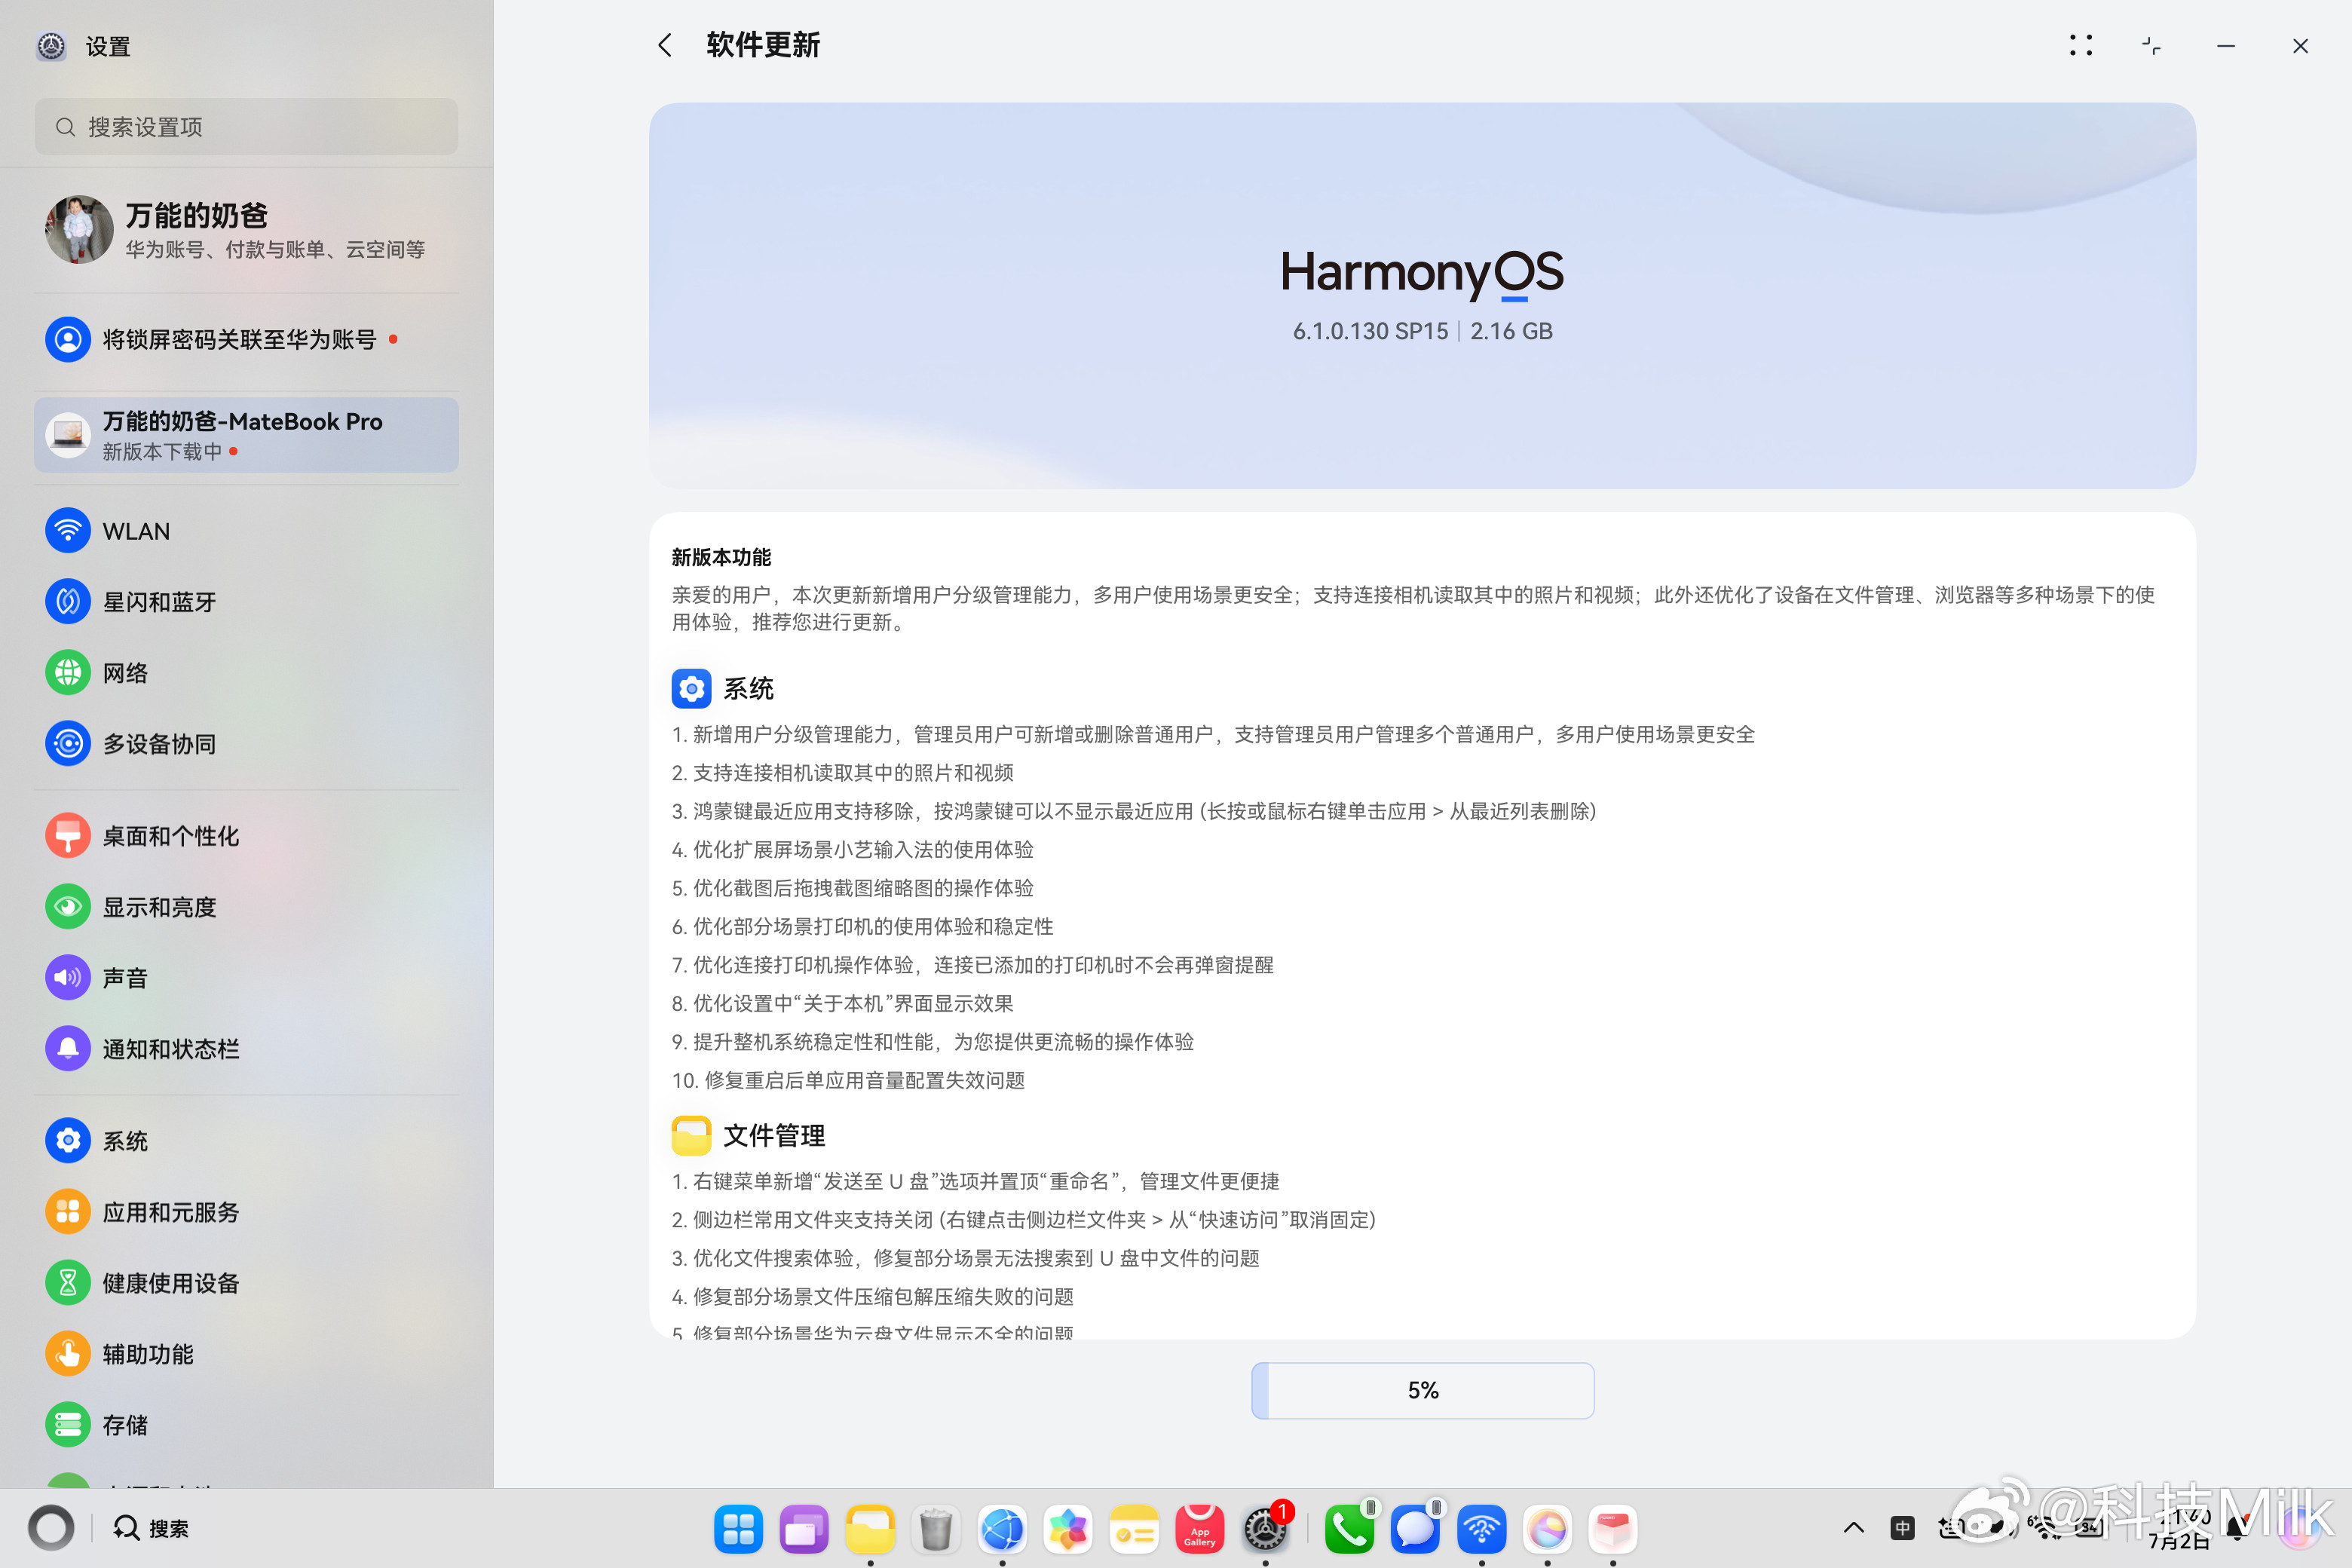Open the colorful circle Themes app in dock

point(1547,1529)
